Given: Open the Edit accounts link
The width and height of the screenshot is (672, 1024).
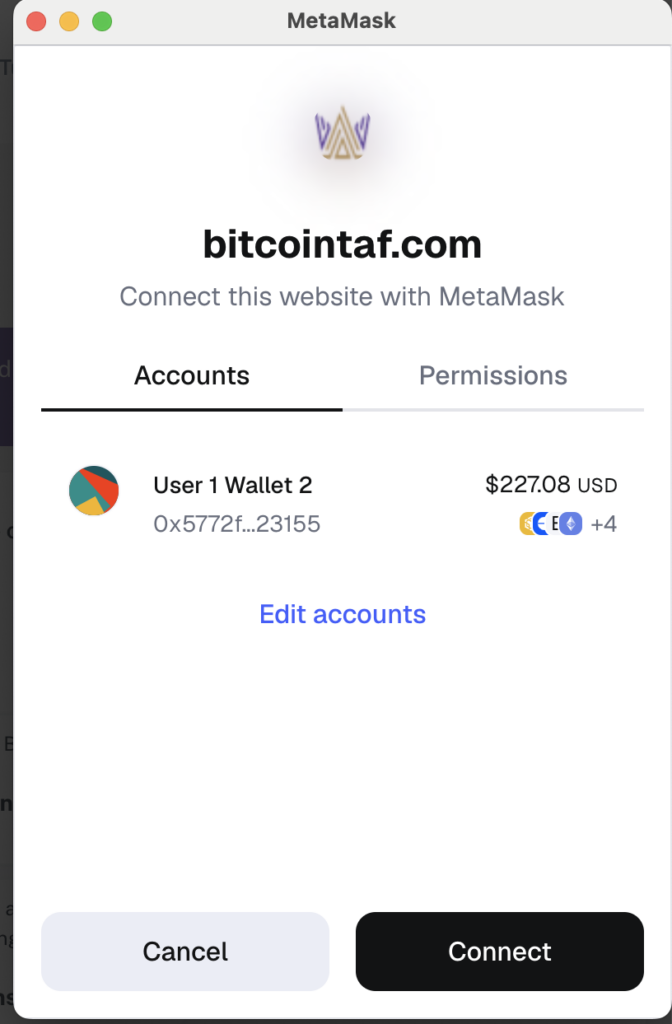Looking at the screenshot, I should (342, 614).
